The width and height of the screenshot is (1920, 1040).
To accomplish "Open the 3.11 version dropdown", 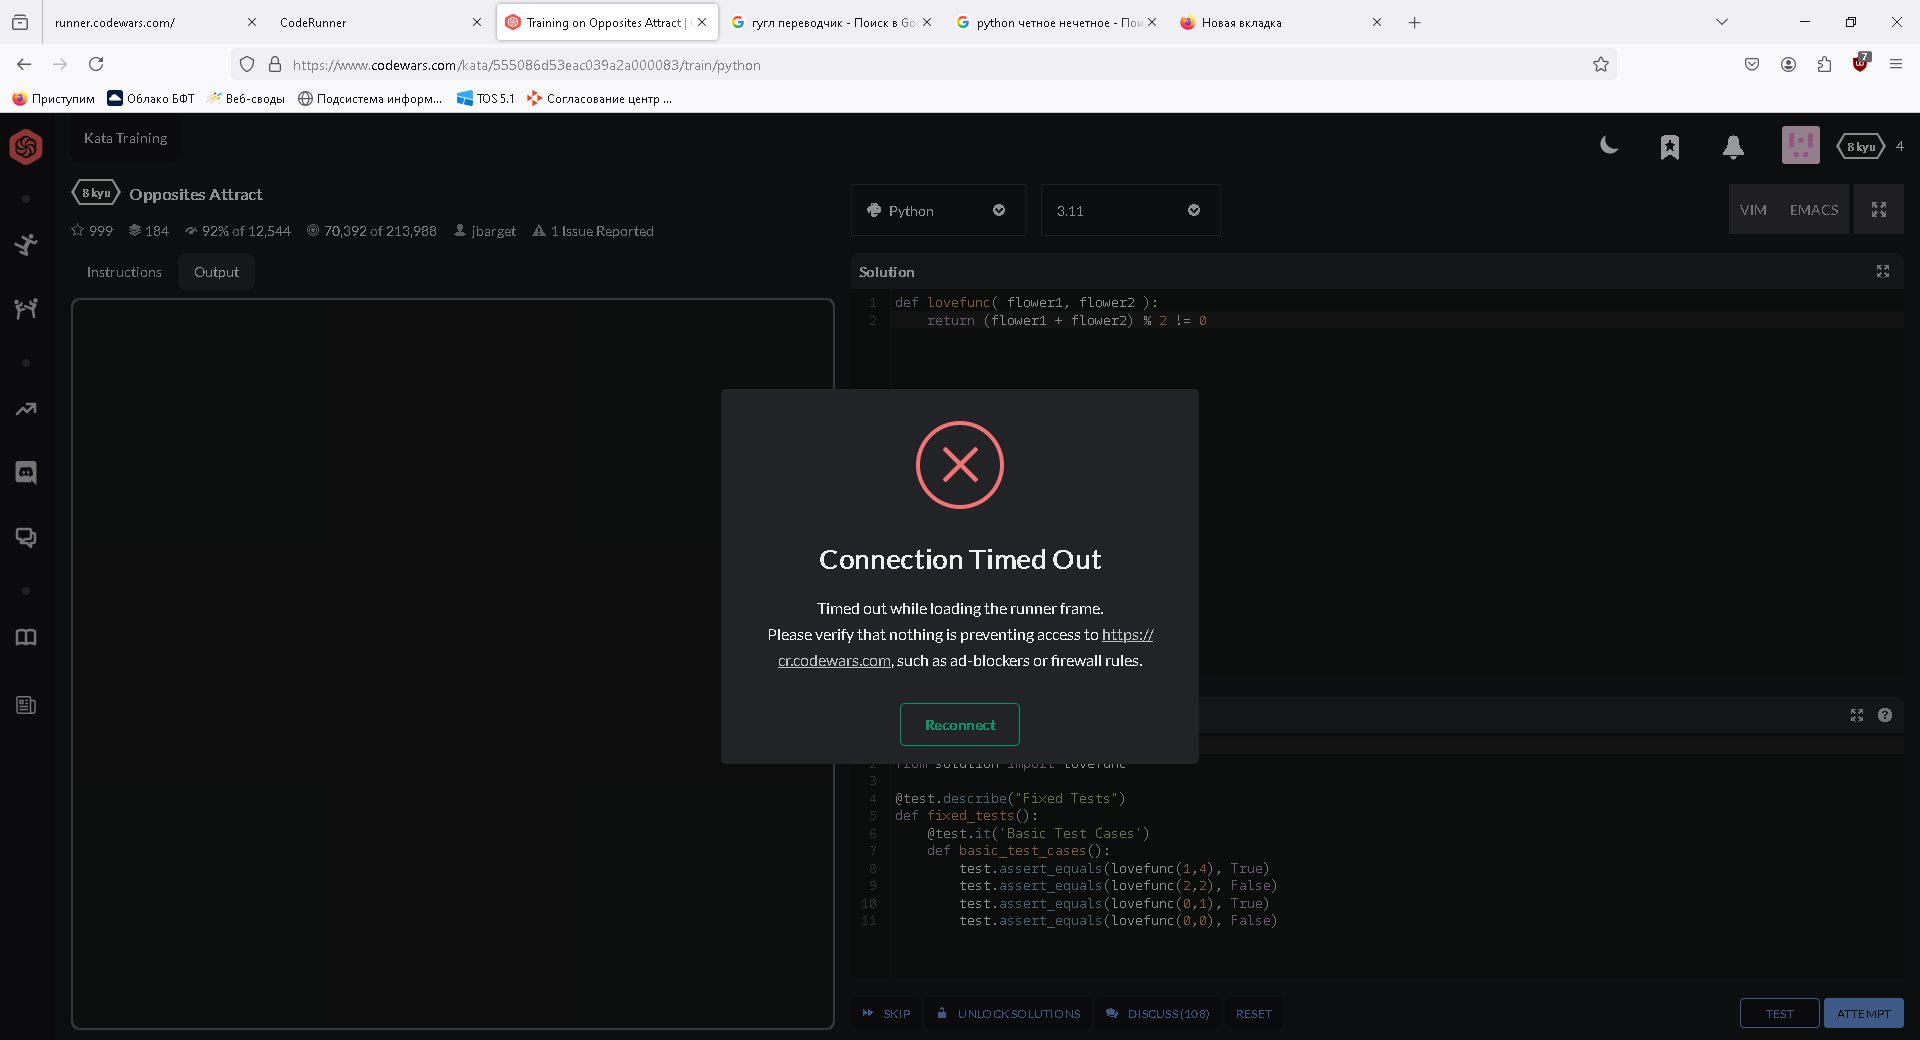I will point(1129,211).
